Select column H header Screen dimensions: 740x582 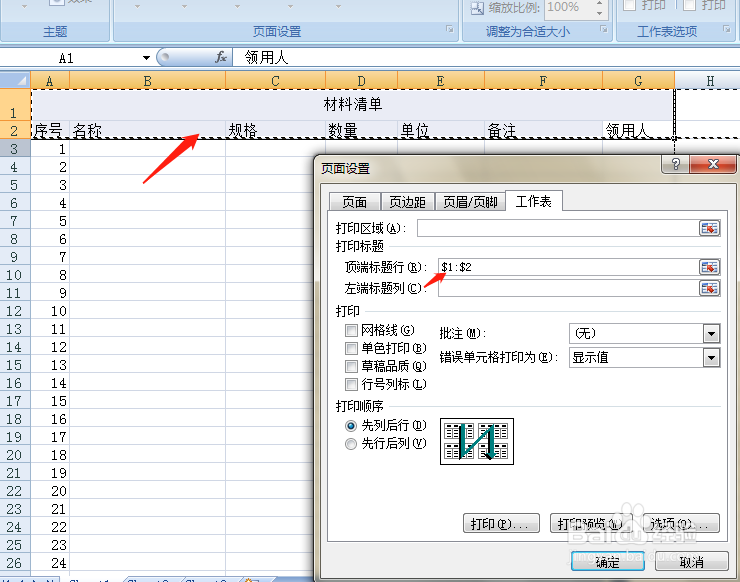click(x=709, y=81)
